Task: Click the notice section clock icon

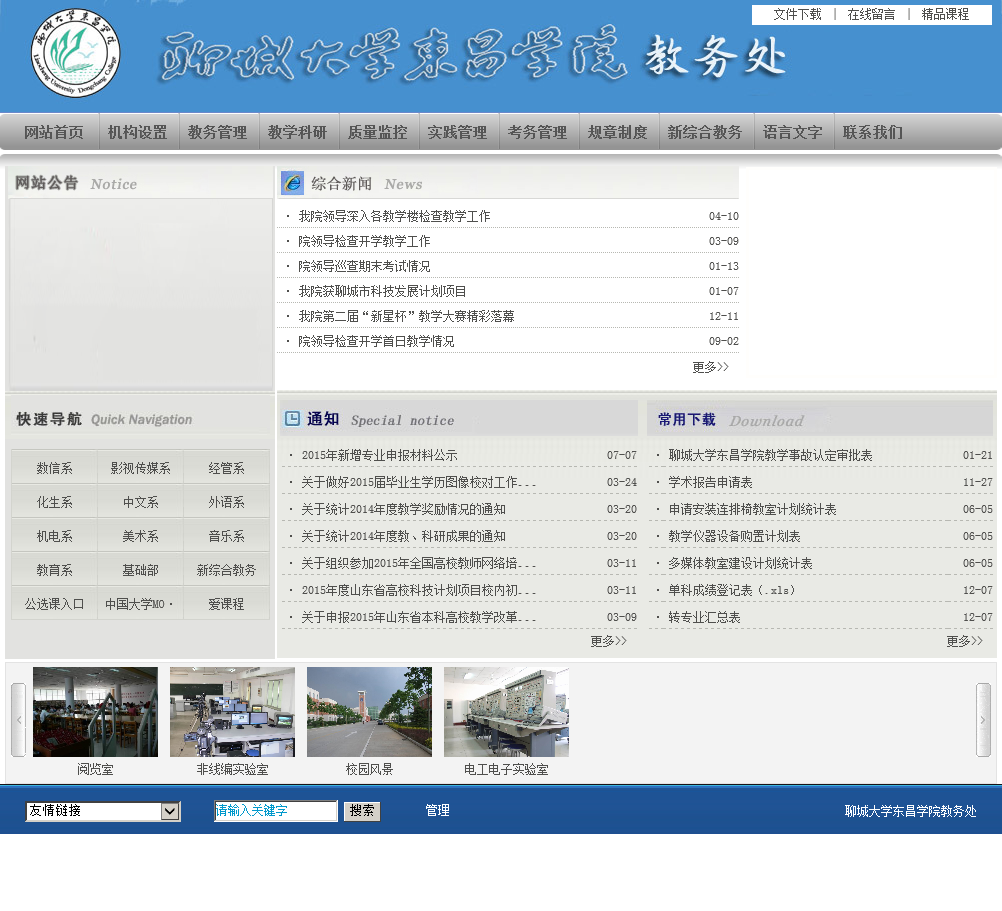Action: [x=292, y=419]
